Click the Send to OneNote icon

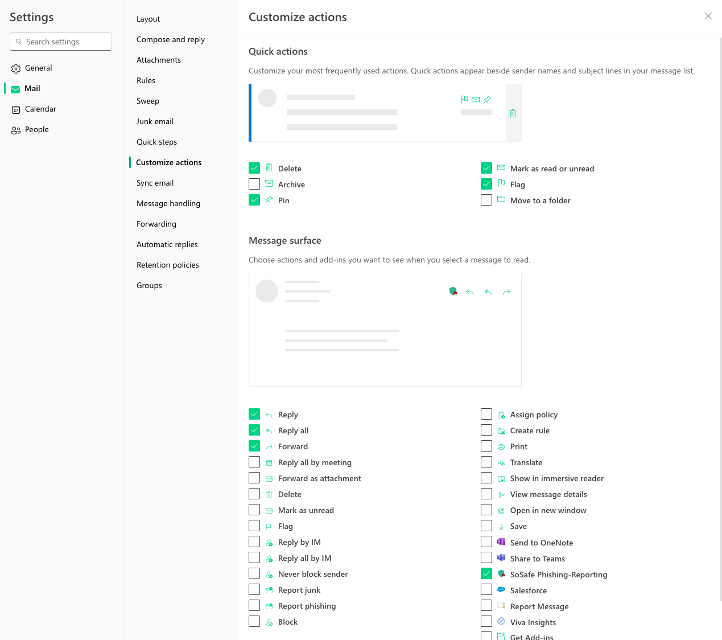(x=501, y=542)
